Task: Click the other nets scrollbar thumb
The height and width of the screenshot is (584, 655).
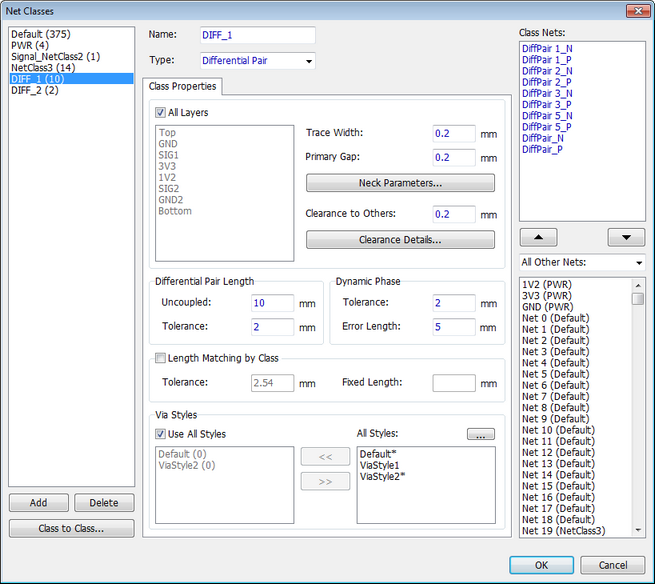Action: [638, 299]
